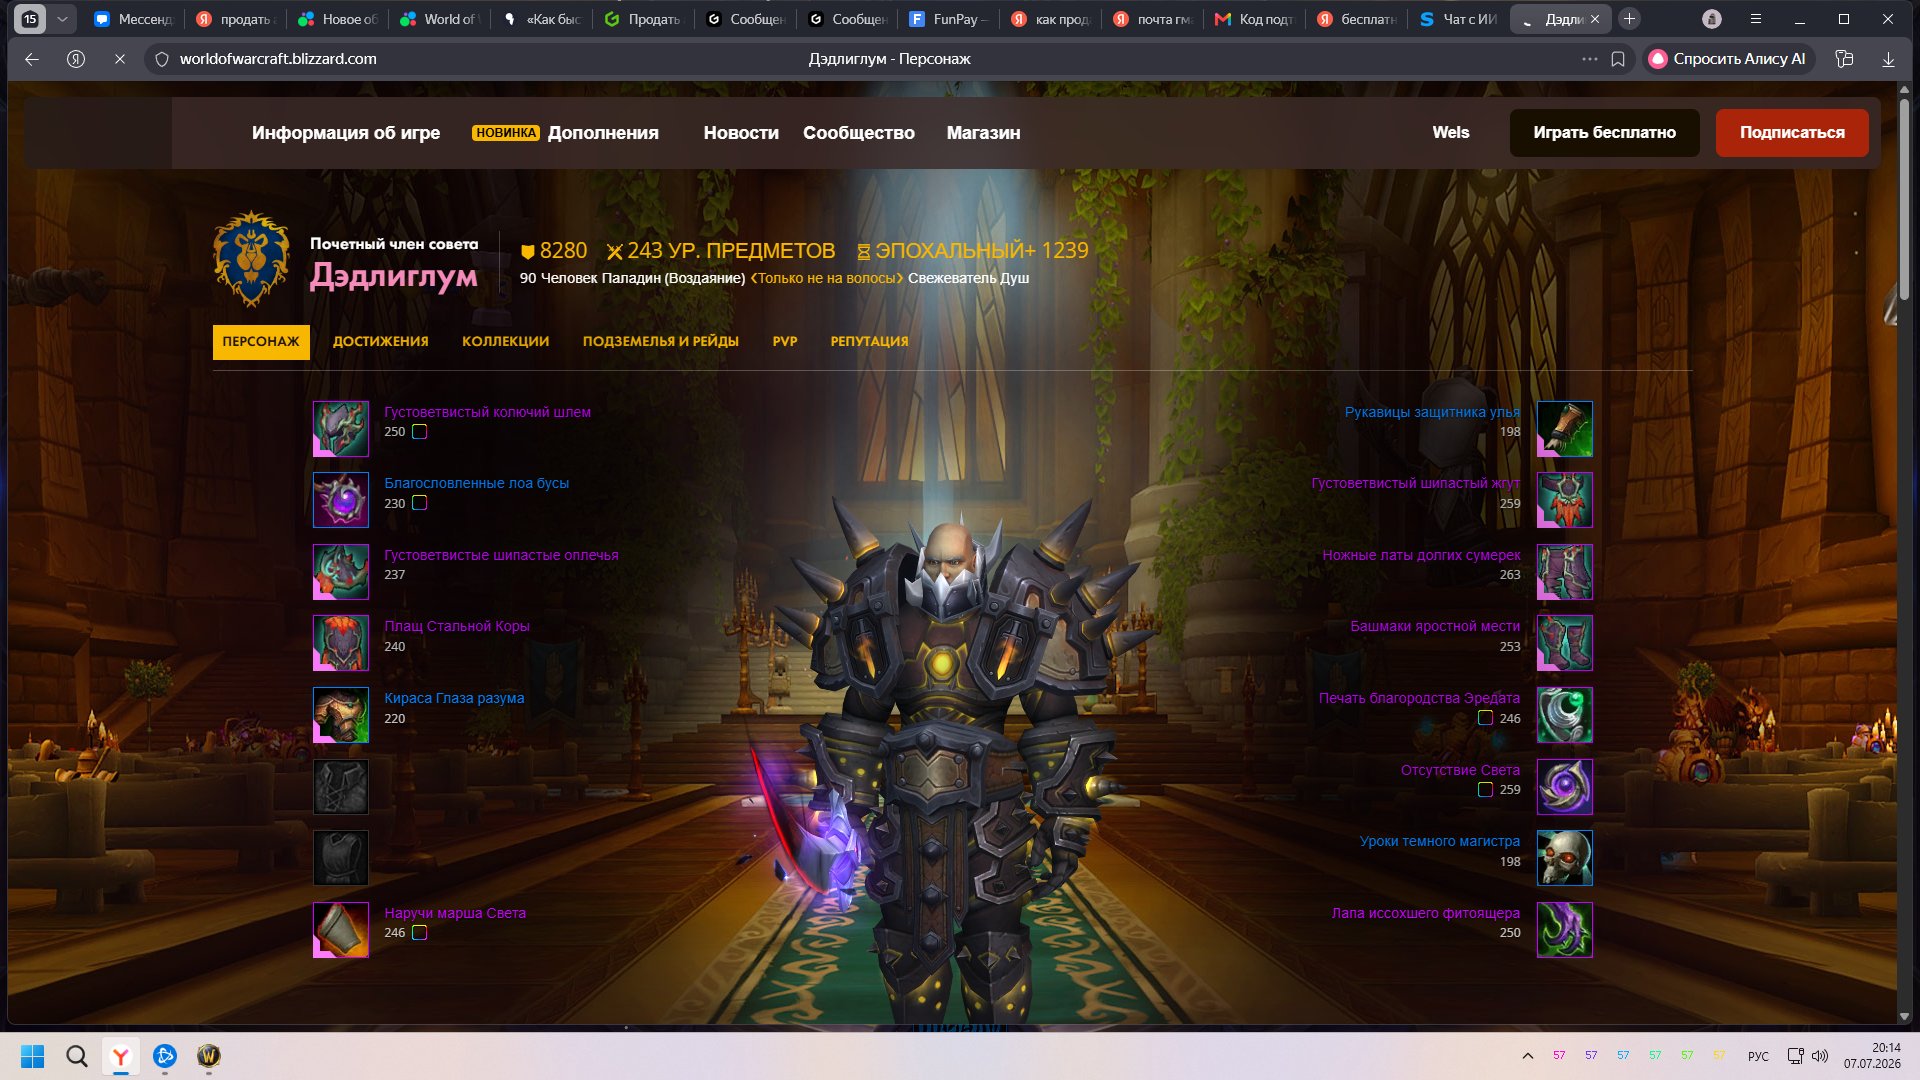
Task: Switch to the FunPay browser tab
Action: tap(949, 19)
